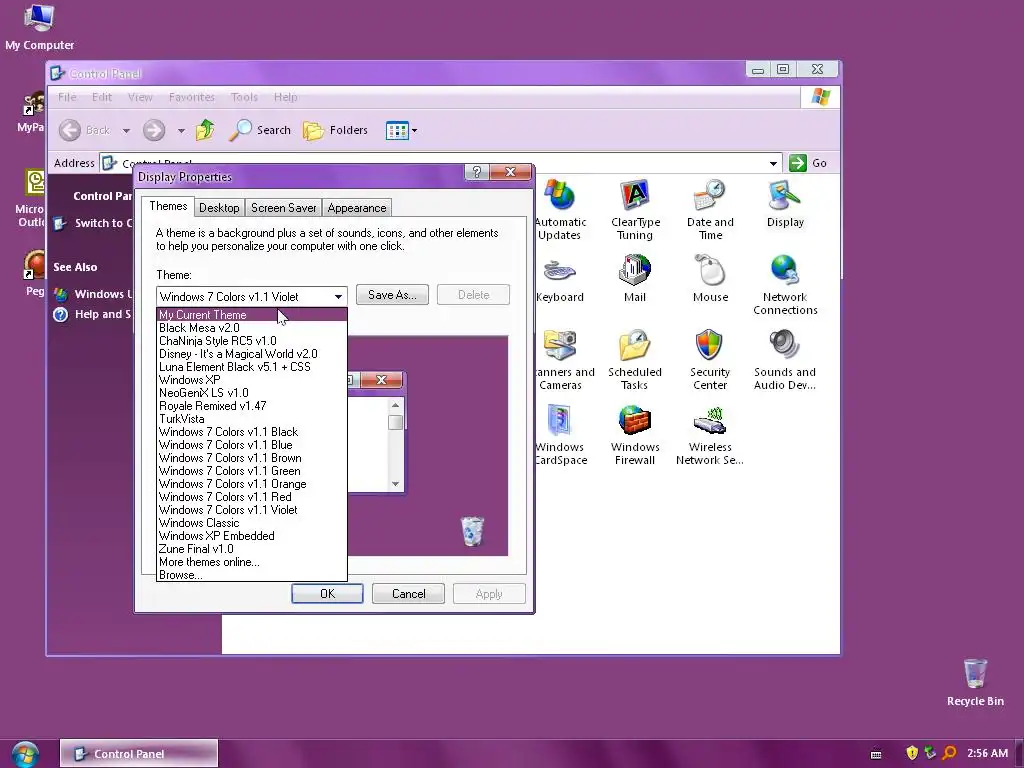Open Sounds and Audio Devices applet
The image size is (1024, 768).
pos(785,360)
